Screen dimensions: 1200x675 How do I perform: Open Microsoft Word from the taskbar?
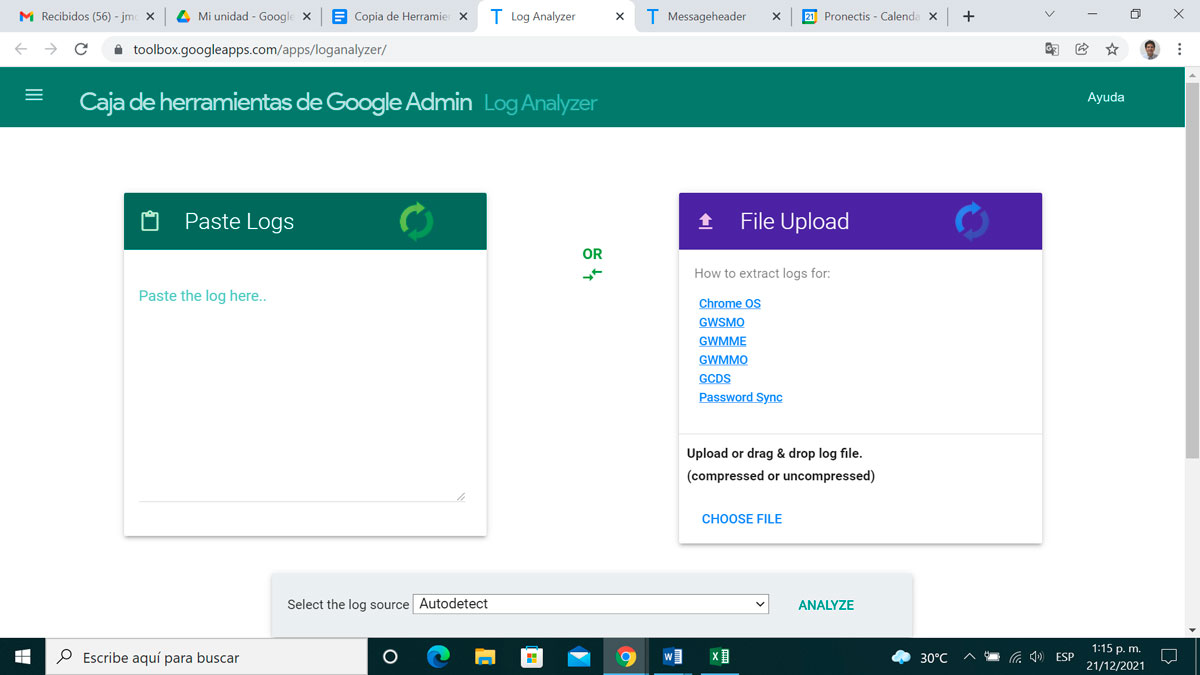pyautogui.click(x=672, y=657)
